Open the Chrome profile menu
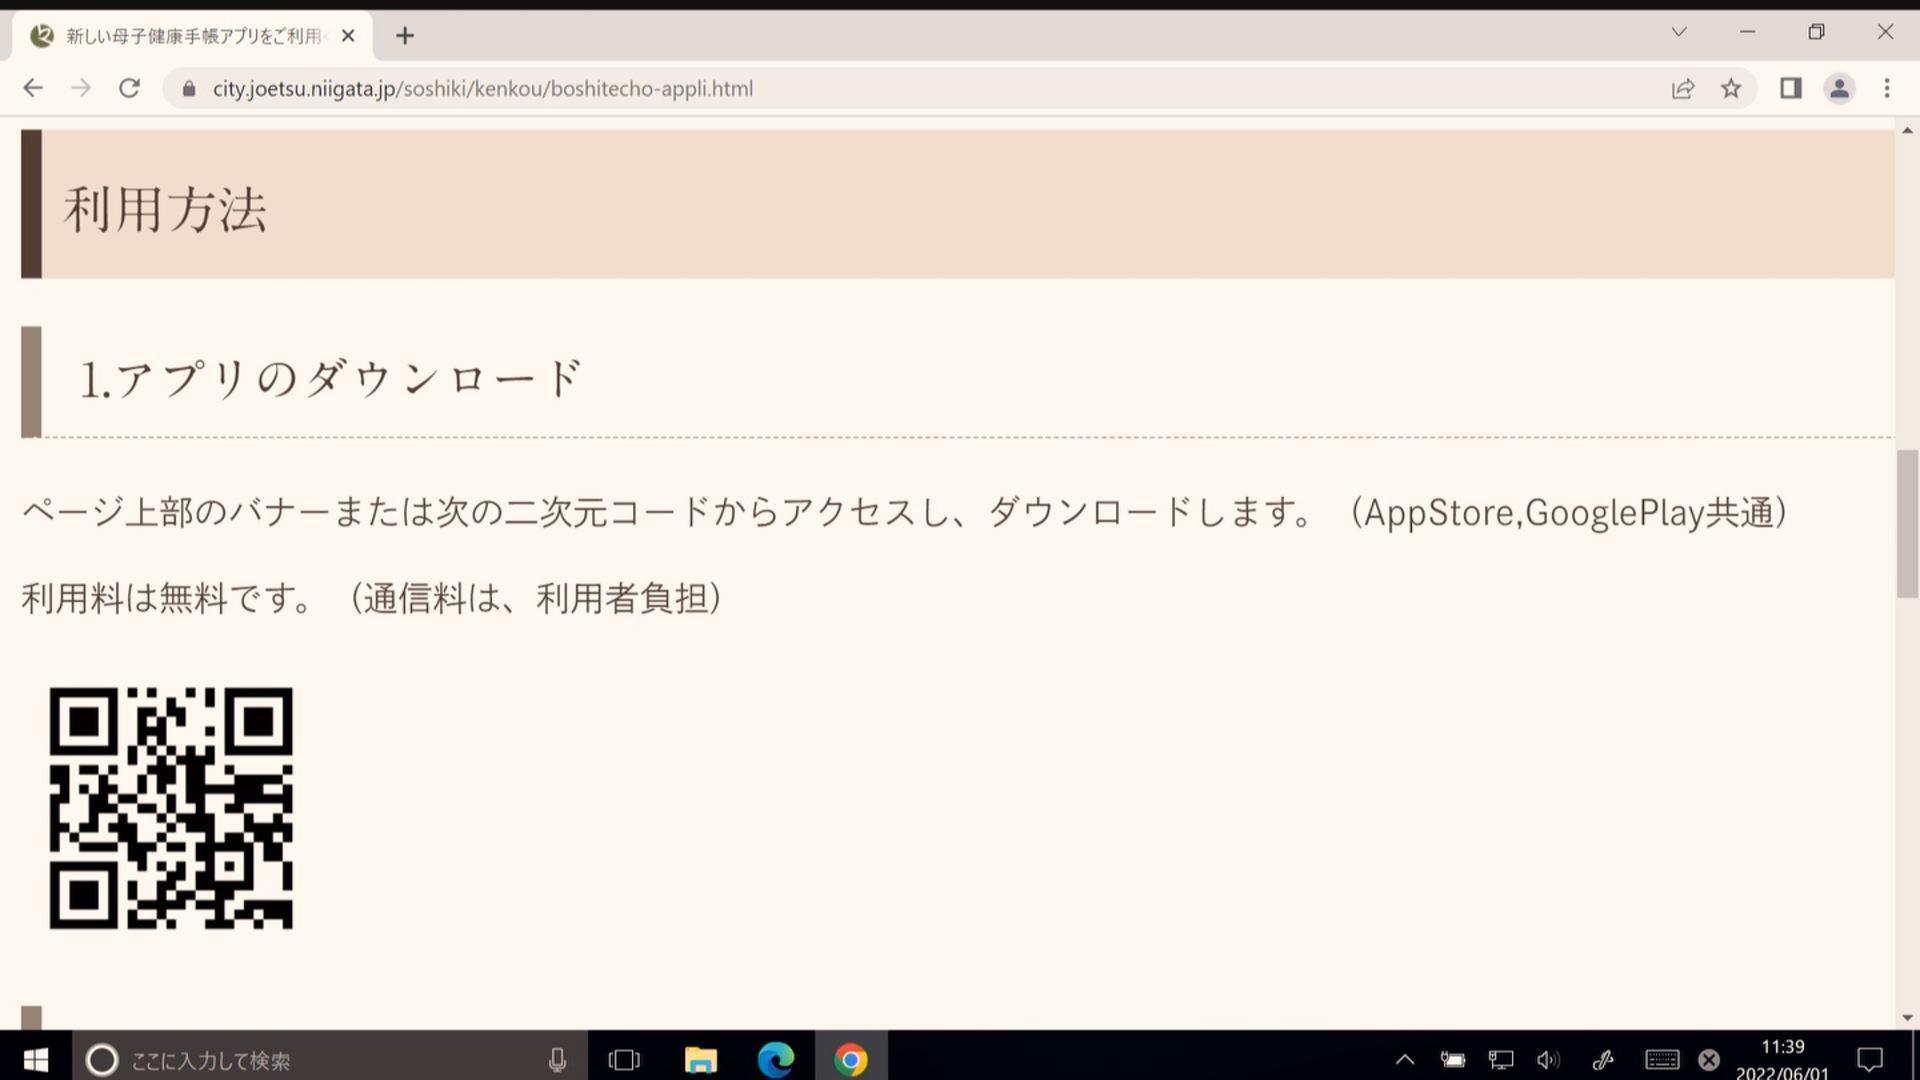The height and width of the screenshot is (1080, 1920). point(1839,88)
